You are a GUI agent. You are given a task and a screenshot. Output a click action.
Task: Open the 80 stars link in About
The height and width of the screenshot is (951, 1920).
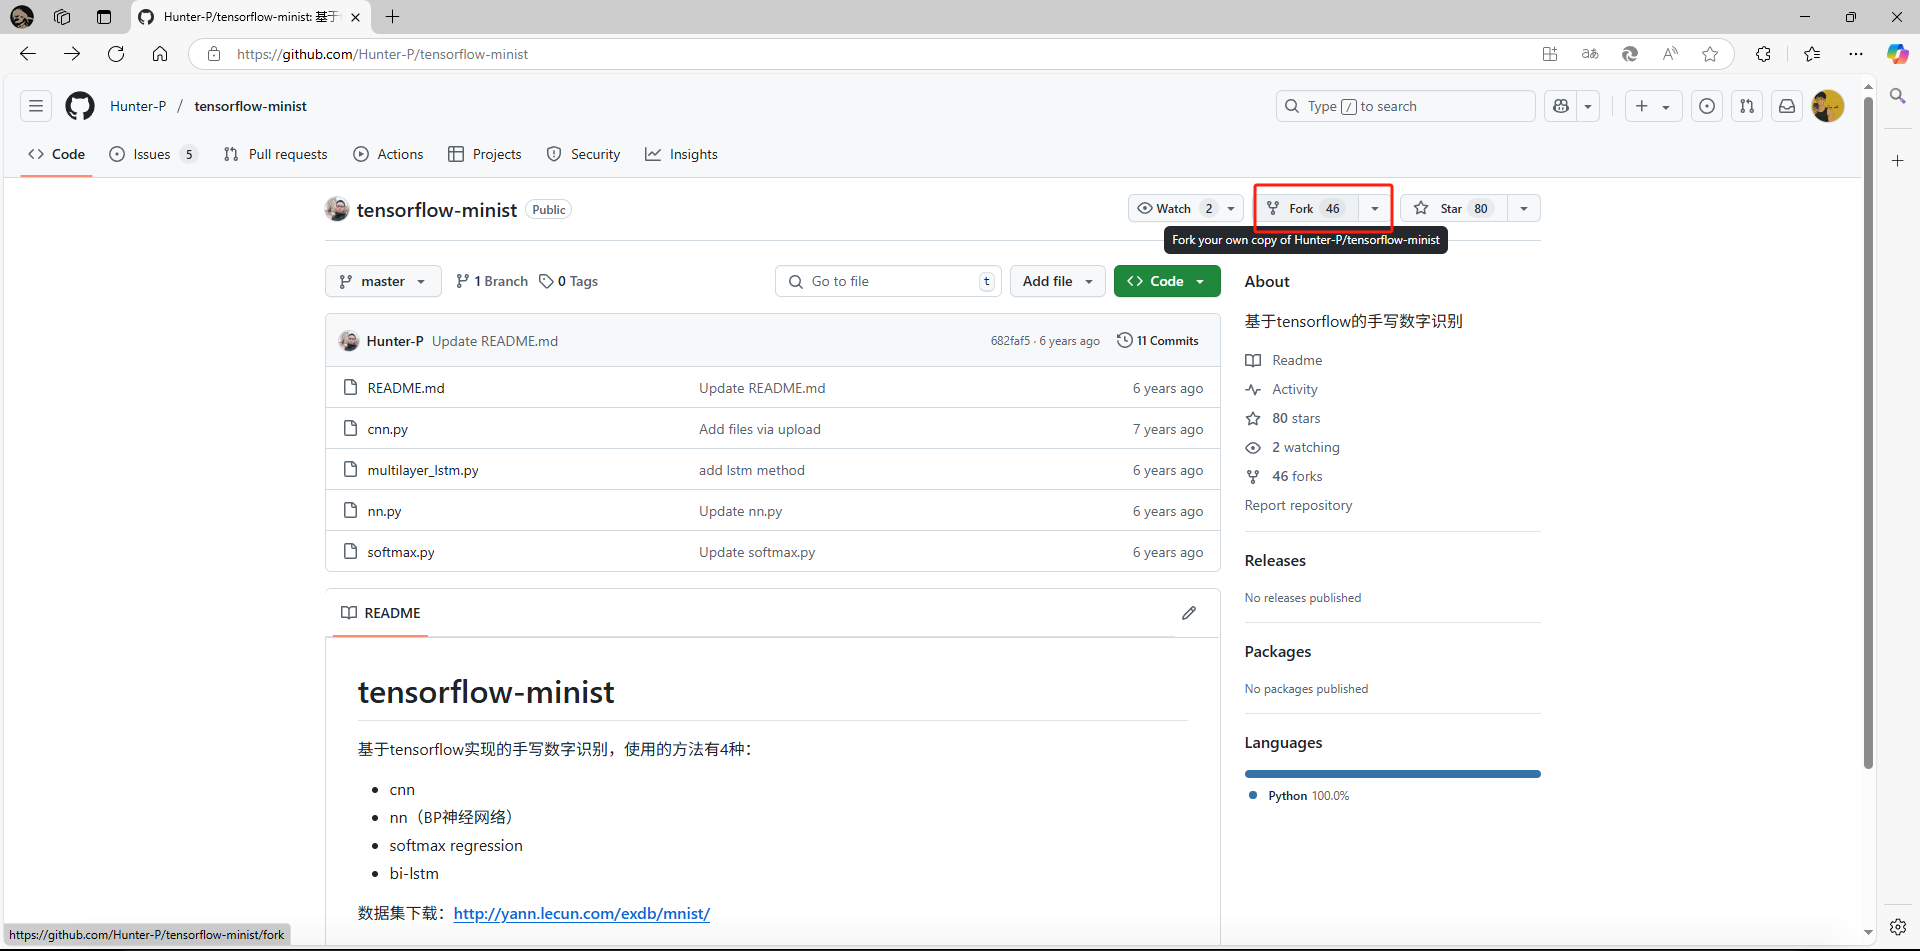(1296, 418)
